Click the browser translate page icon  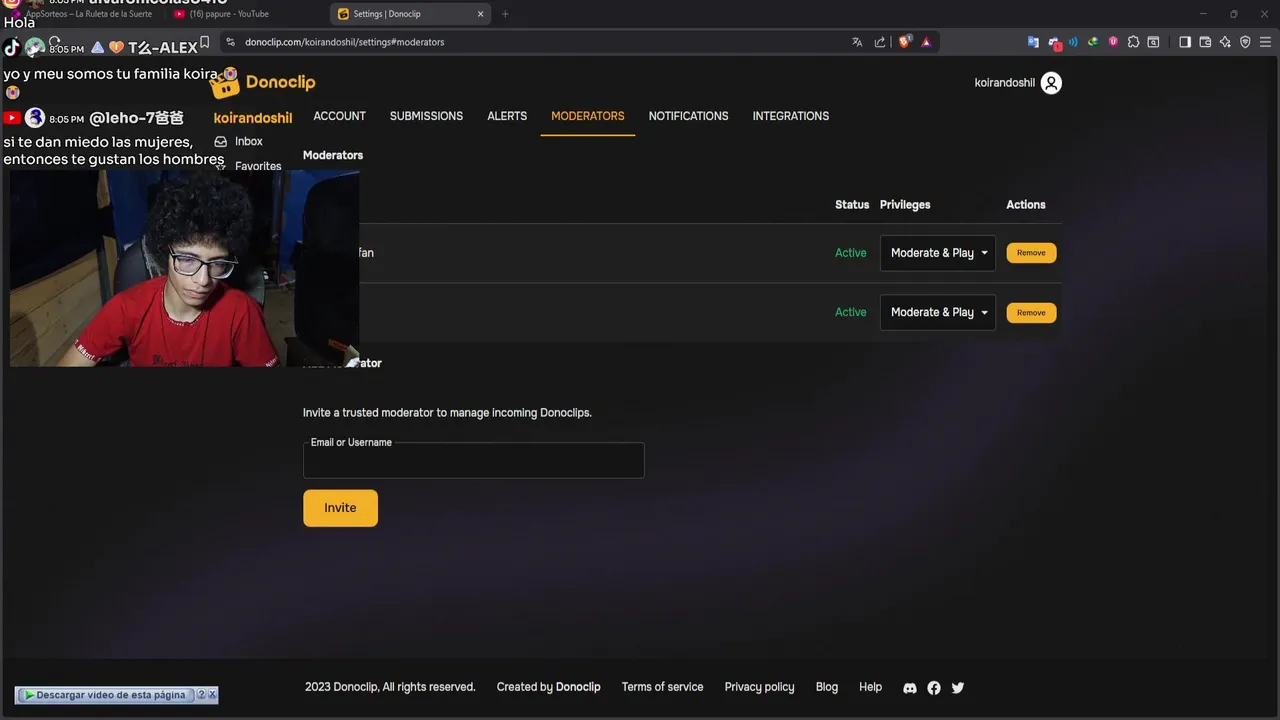pos(857,42)
